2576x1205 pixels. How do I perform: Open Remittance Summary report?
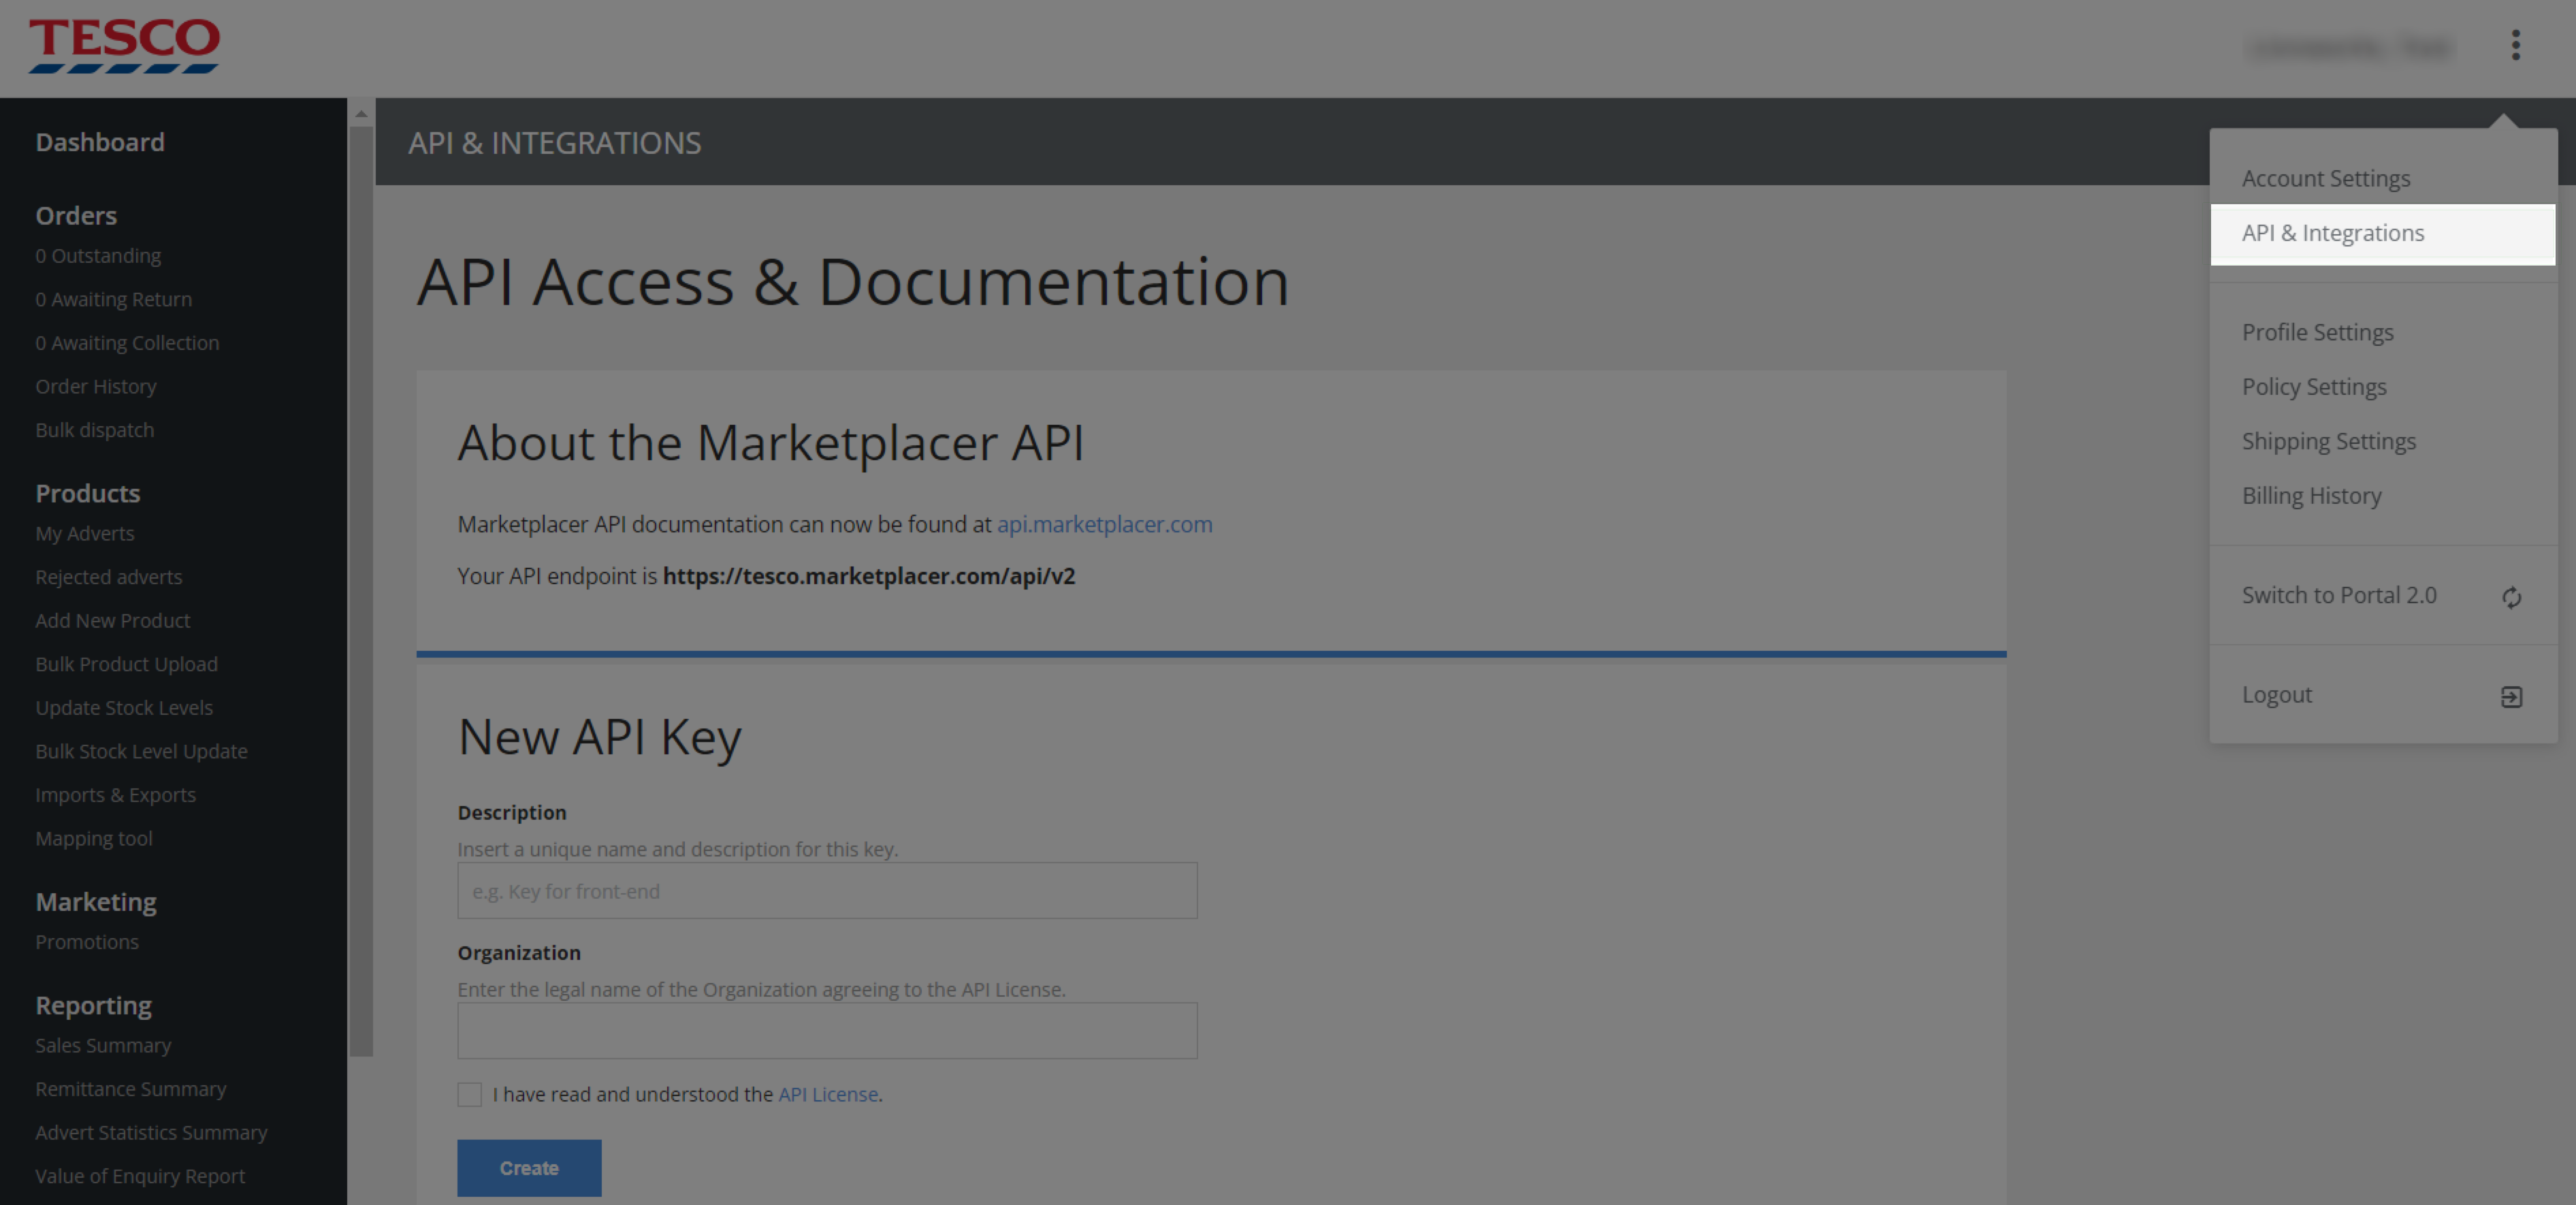point(130,1089)
